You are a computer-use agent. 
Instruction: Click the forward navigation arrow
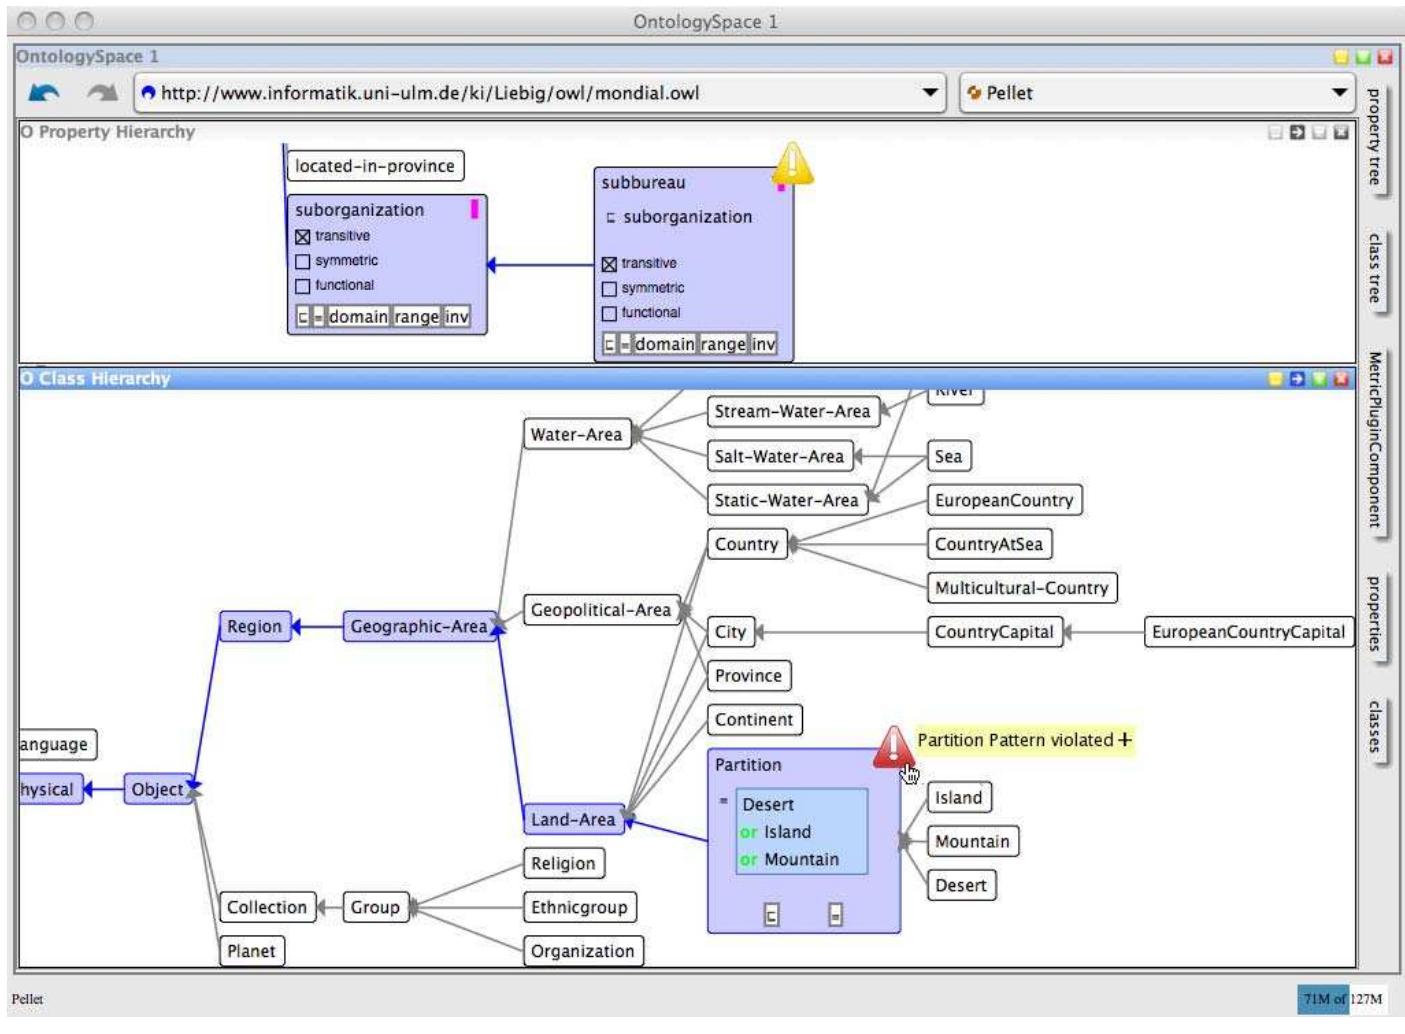coord(100,92)
